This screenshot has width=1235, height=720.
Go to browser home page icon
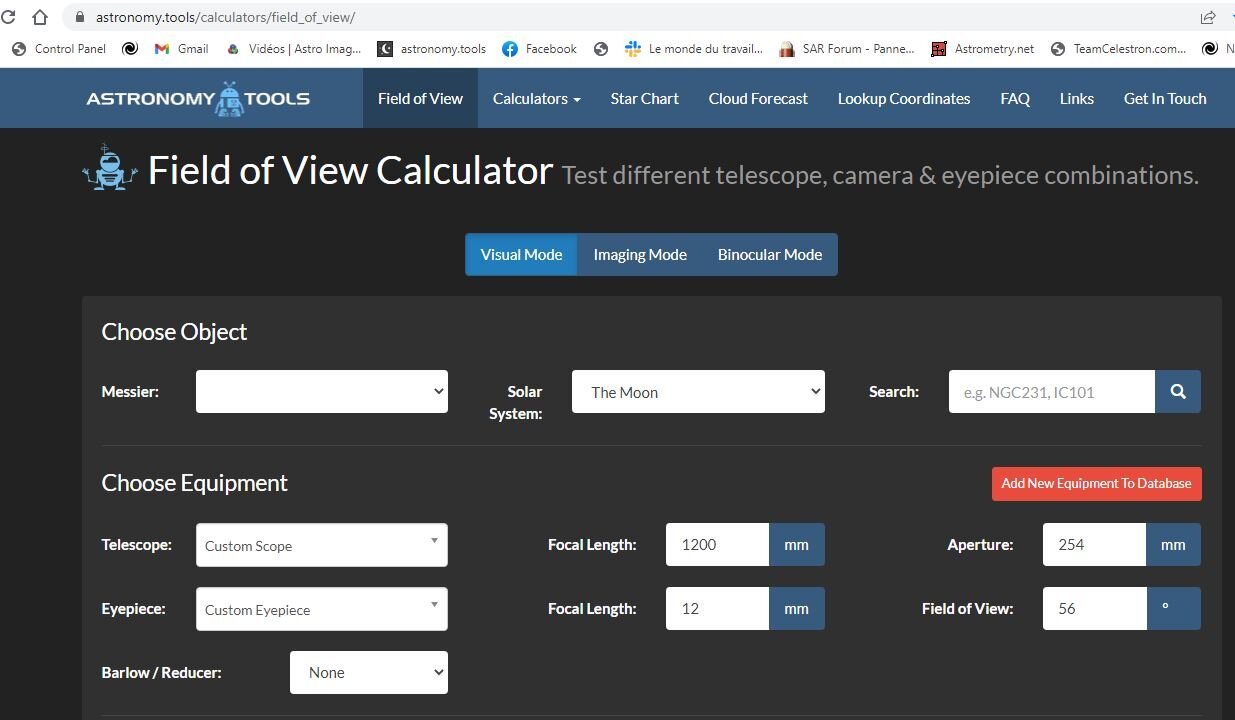click(x=40, y=17)
